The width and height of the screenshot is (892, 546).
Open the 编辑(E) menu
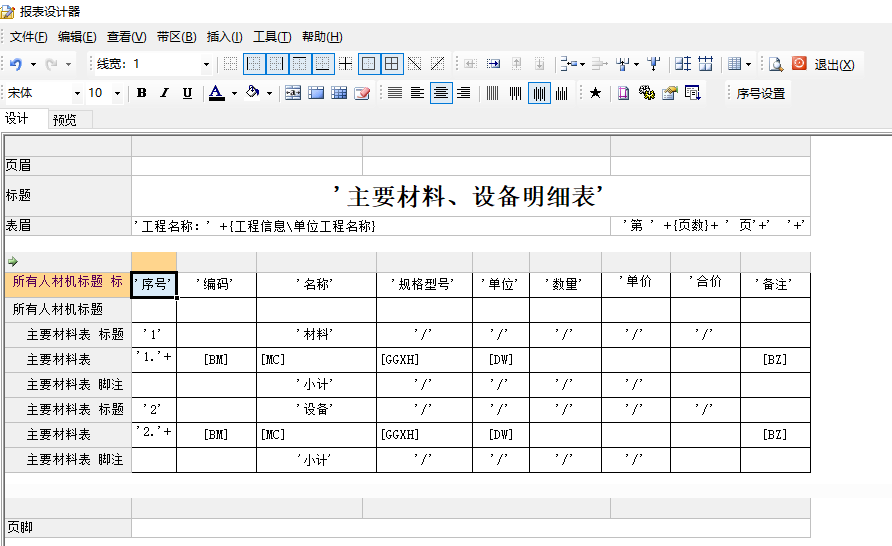pyautogui.click(x=77, y=37)
